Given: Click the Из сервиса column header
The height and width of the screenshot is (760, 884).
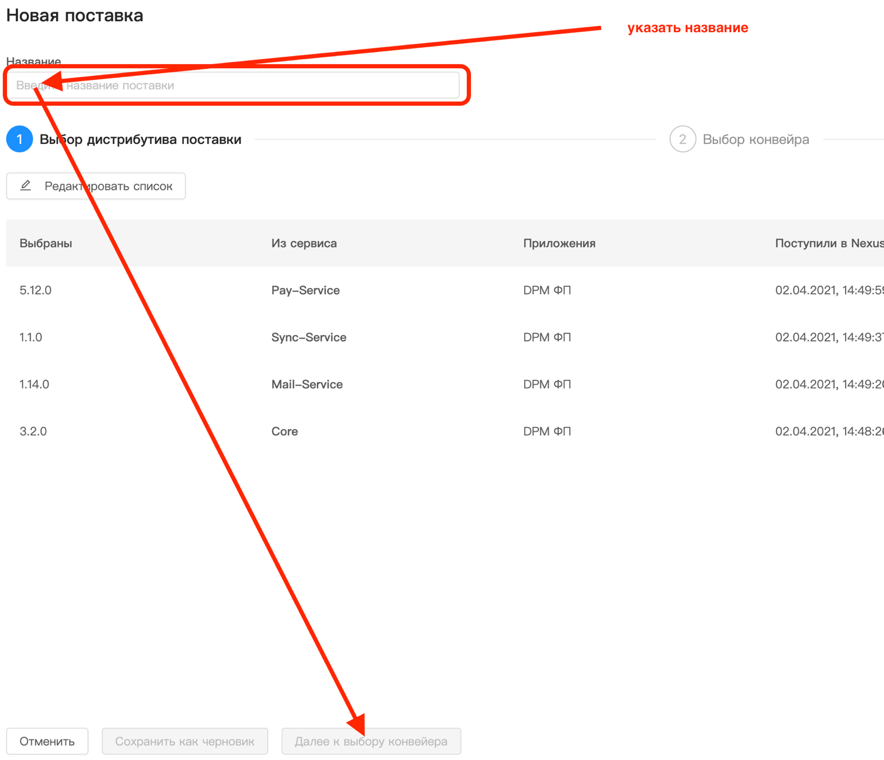Looking at the screenshot, I should (x=304, y=243).
